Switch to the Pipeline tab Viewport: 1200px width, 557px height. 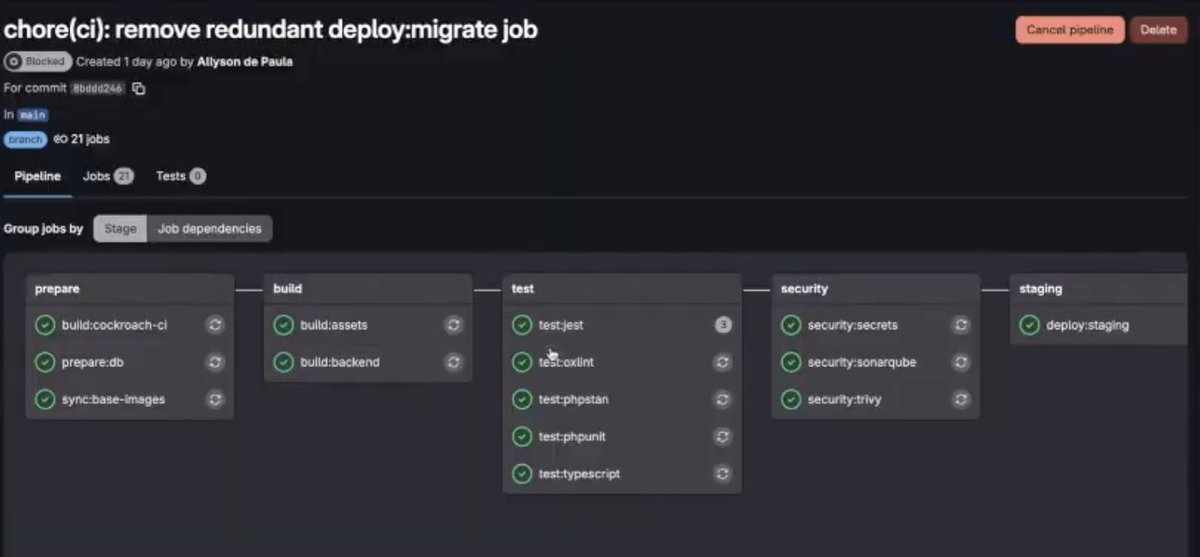[x=37, y=177]
